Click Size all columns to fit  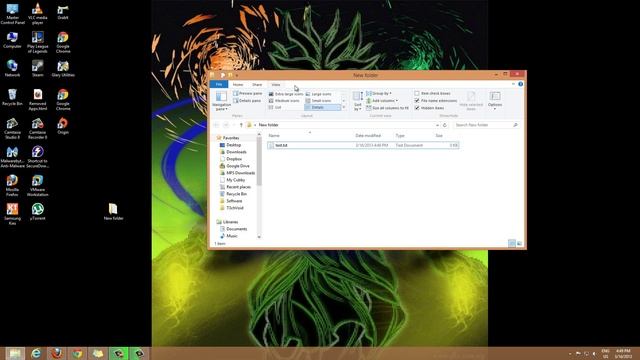[x=387, y=108]
